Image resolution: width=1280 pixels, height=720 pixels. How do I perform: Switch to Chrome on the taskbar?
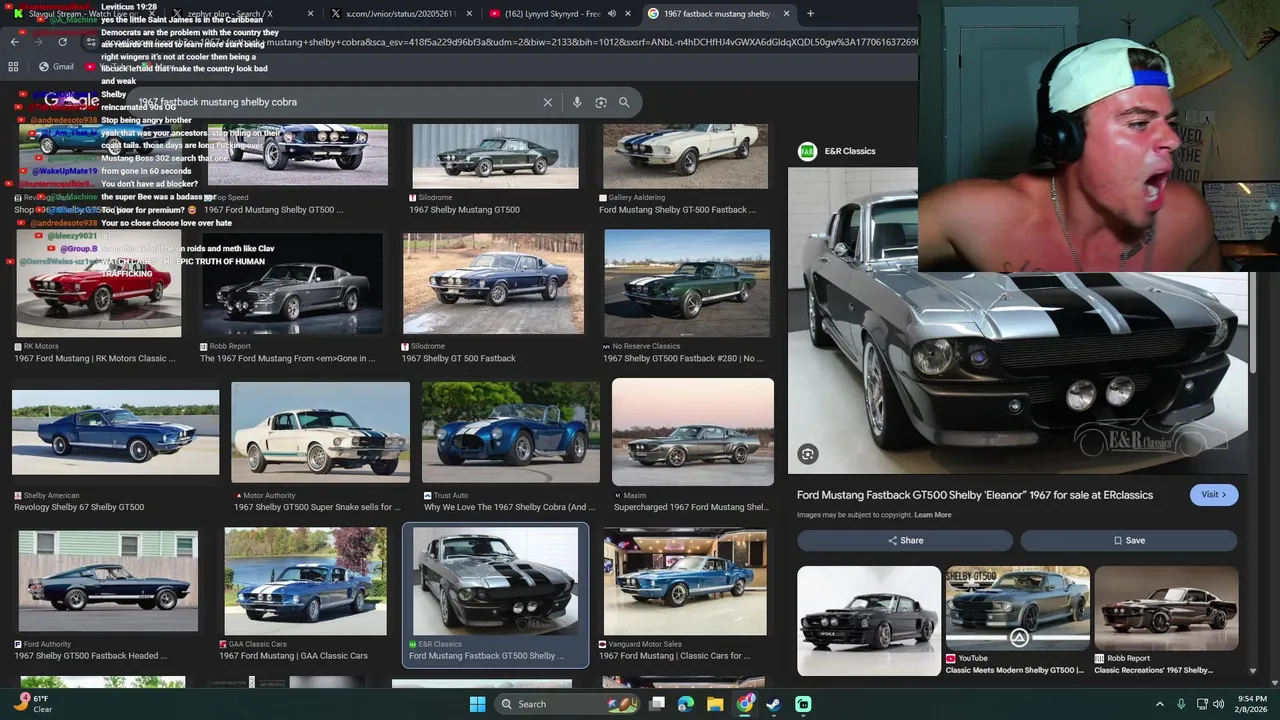745,704
